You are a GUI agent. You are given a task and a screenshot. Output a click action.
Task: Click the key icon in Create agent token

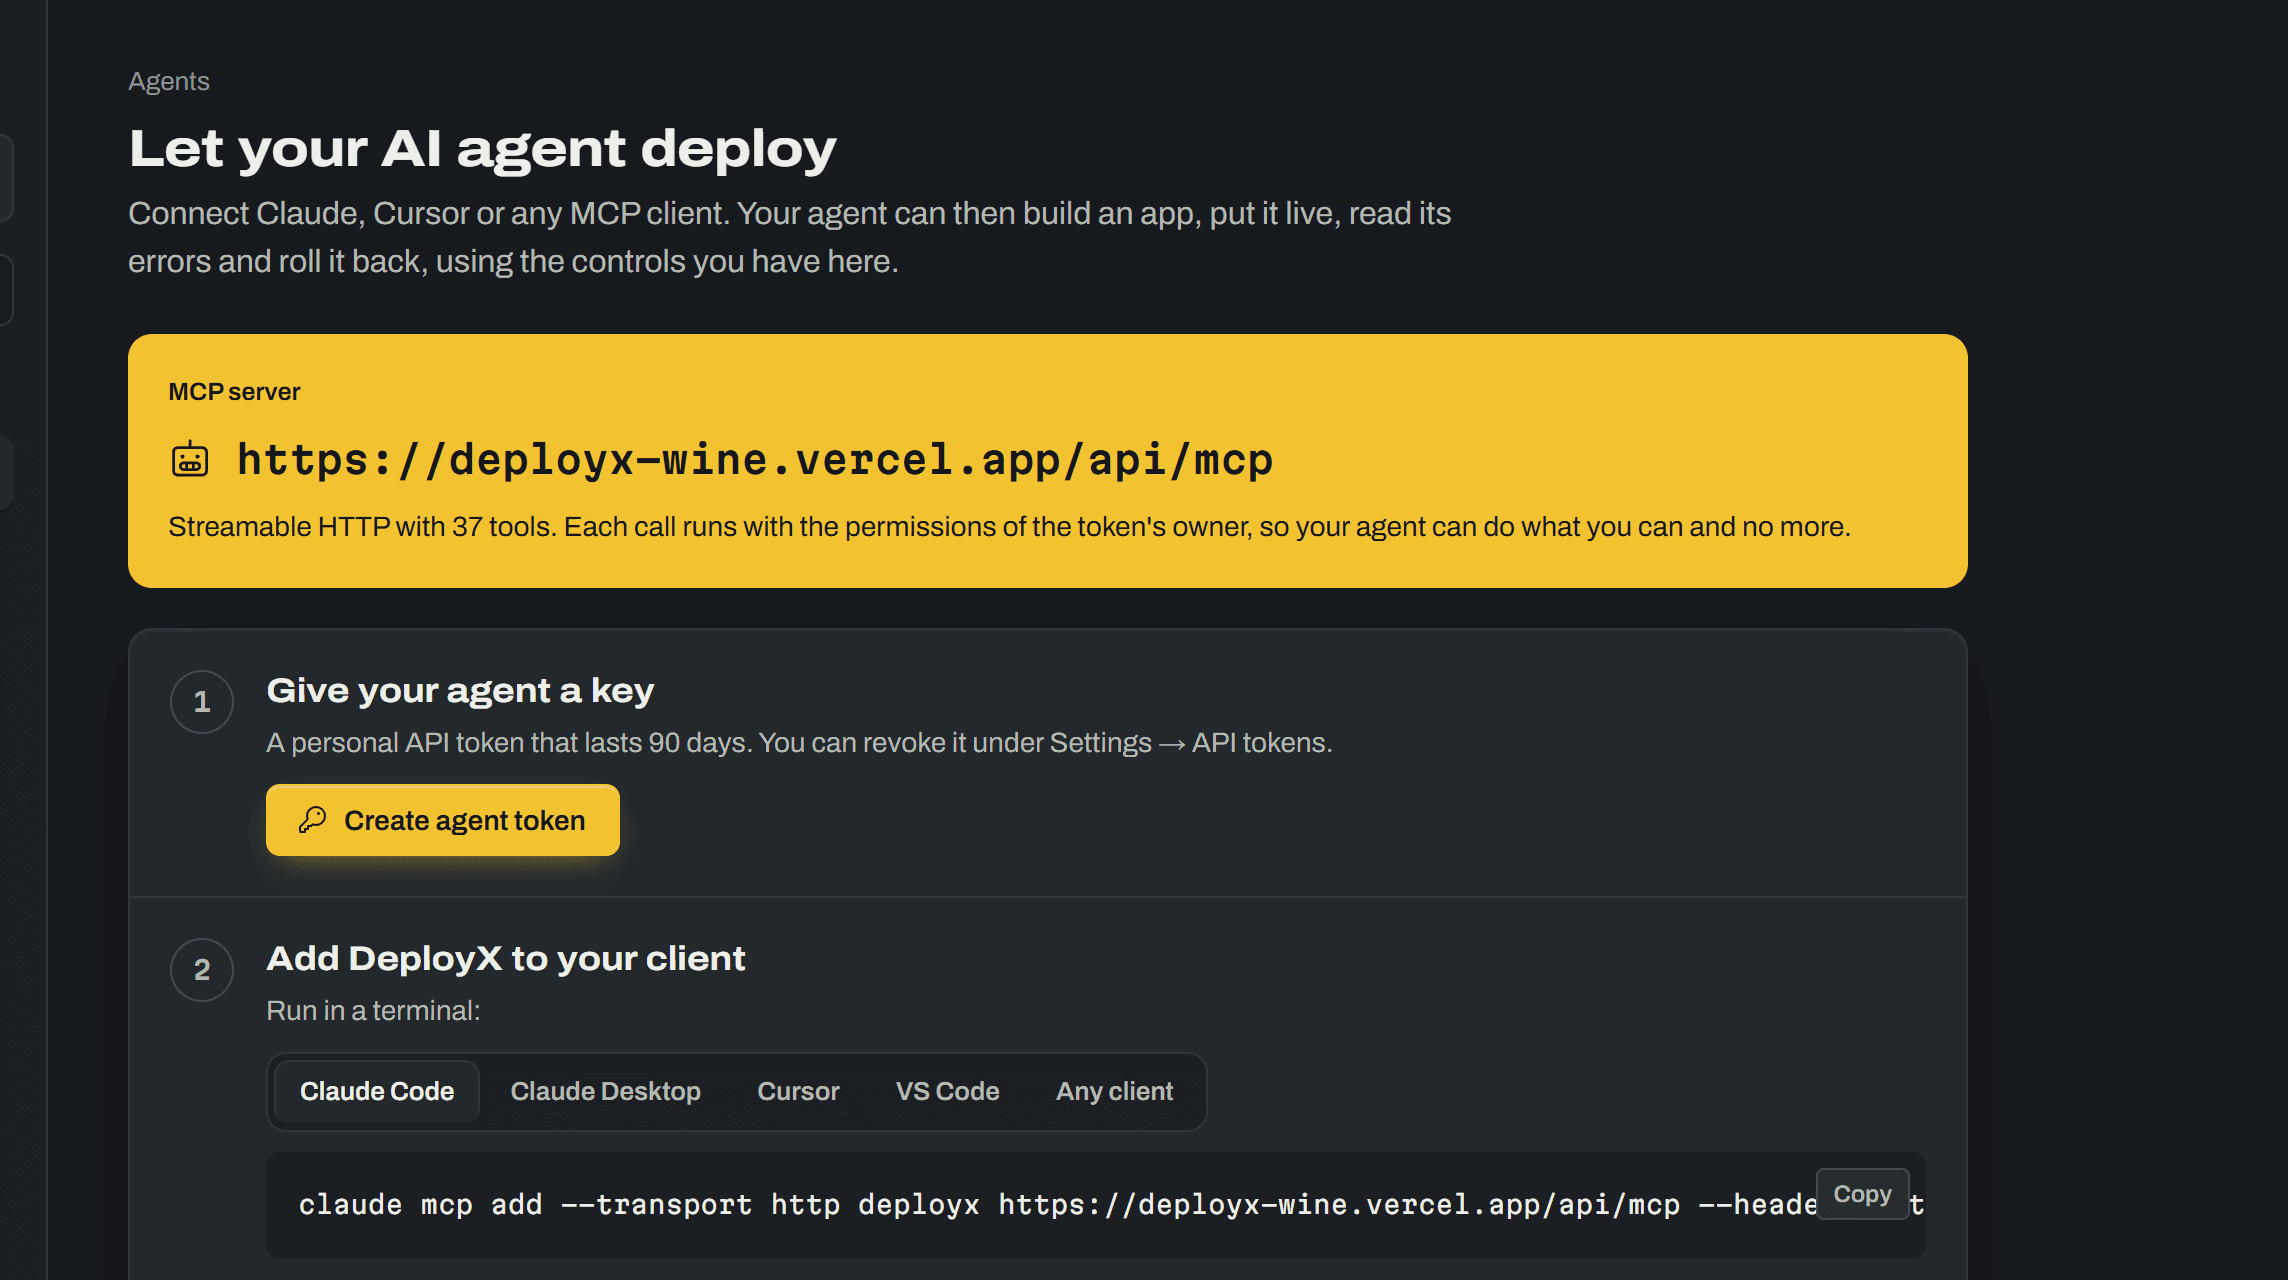click(312, 820)
